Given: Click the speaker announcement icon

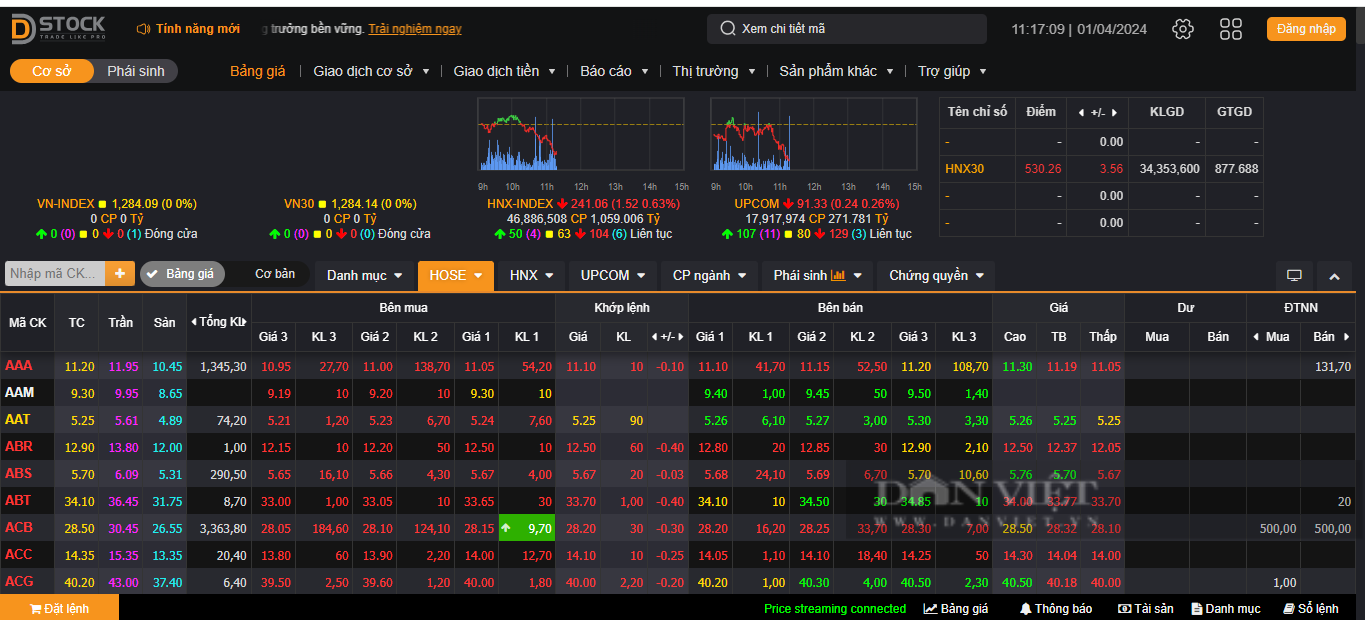Looking at the screenshot, I should coord(143,29).
